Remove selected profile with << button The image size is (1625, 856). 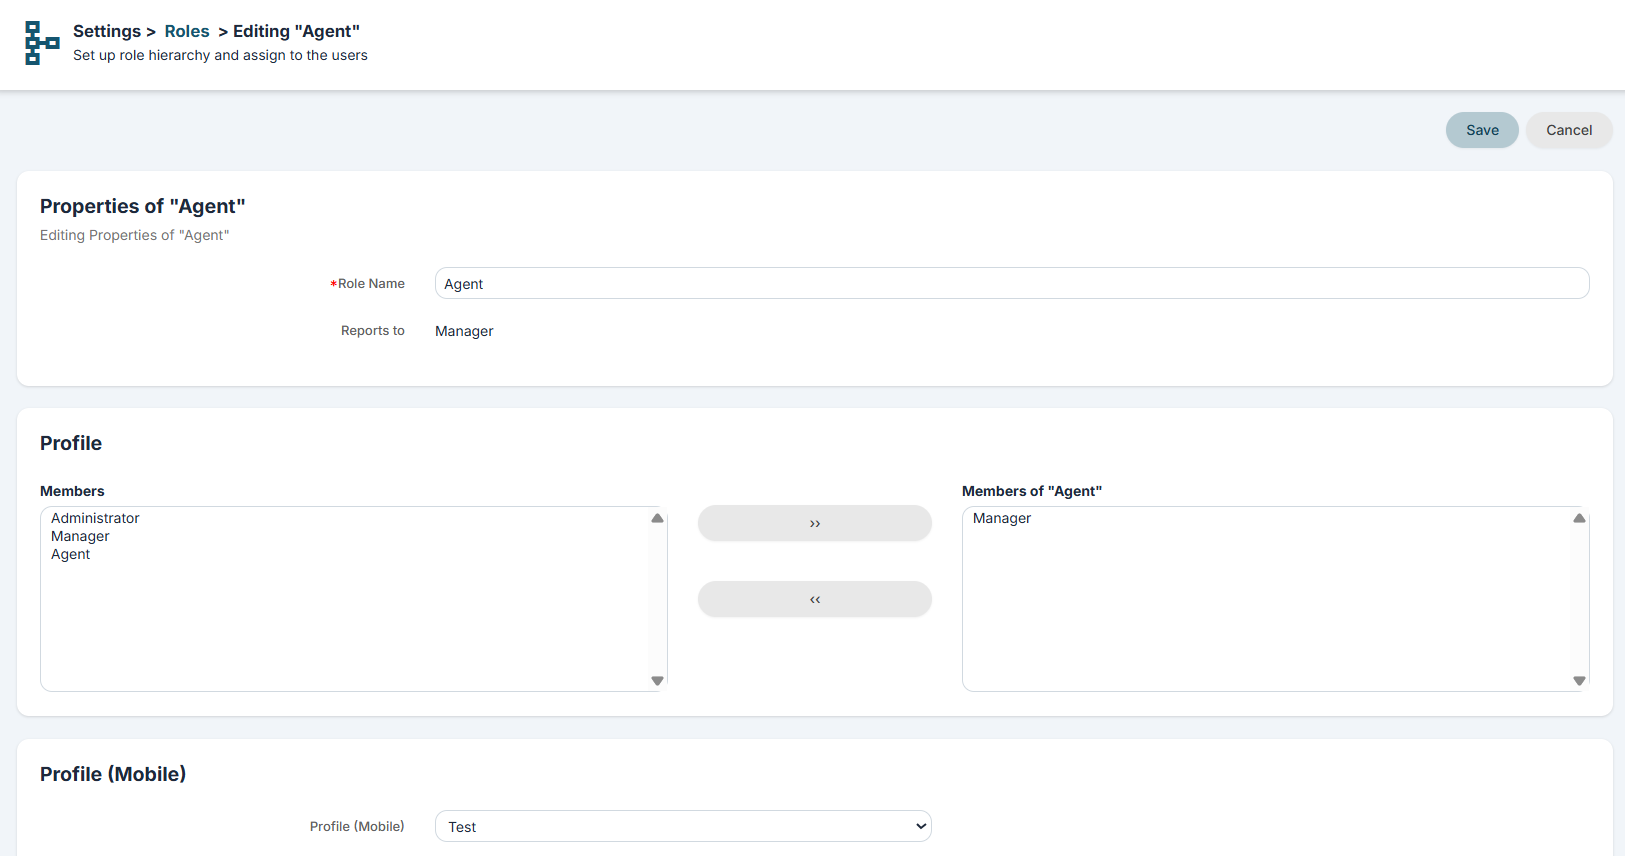click(815, 599)
